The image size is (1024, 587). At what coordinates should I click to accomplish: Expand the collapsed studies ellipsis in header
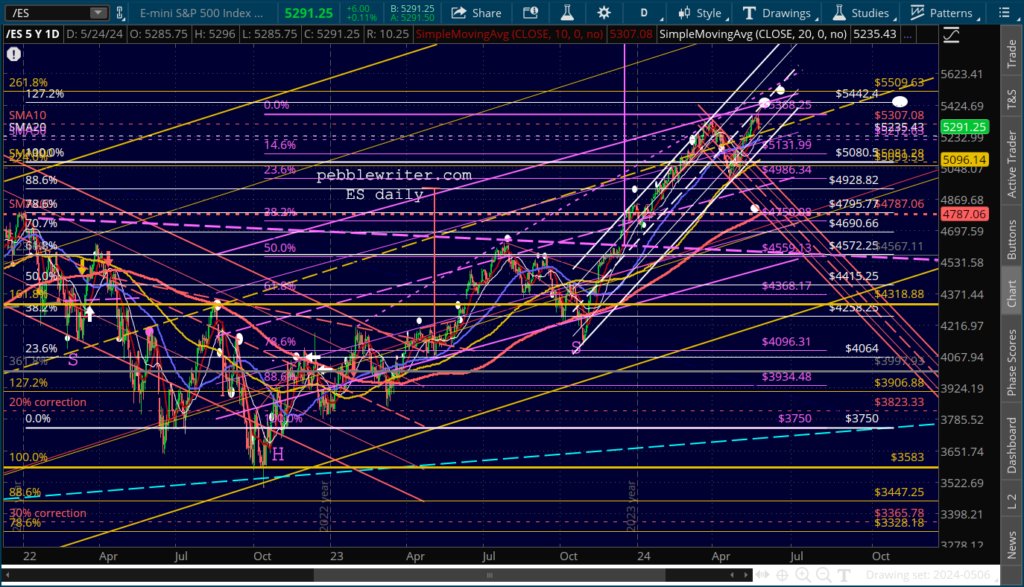click(908, 35)
